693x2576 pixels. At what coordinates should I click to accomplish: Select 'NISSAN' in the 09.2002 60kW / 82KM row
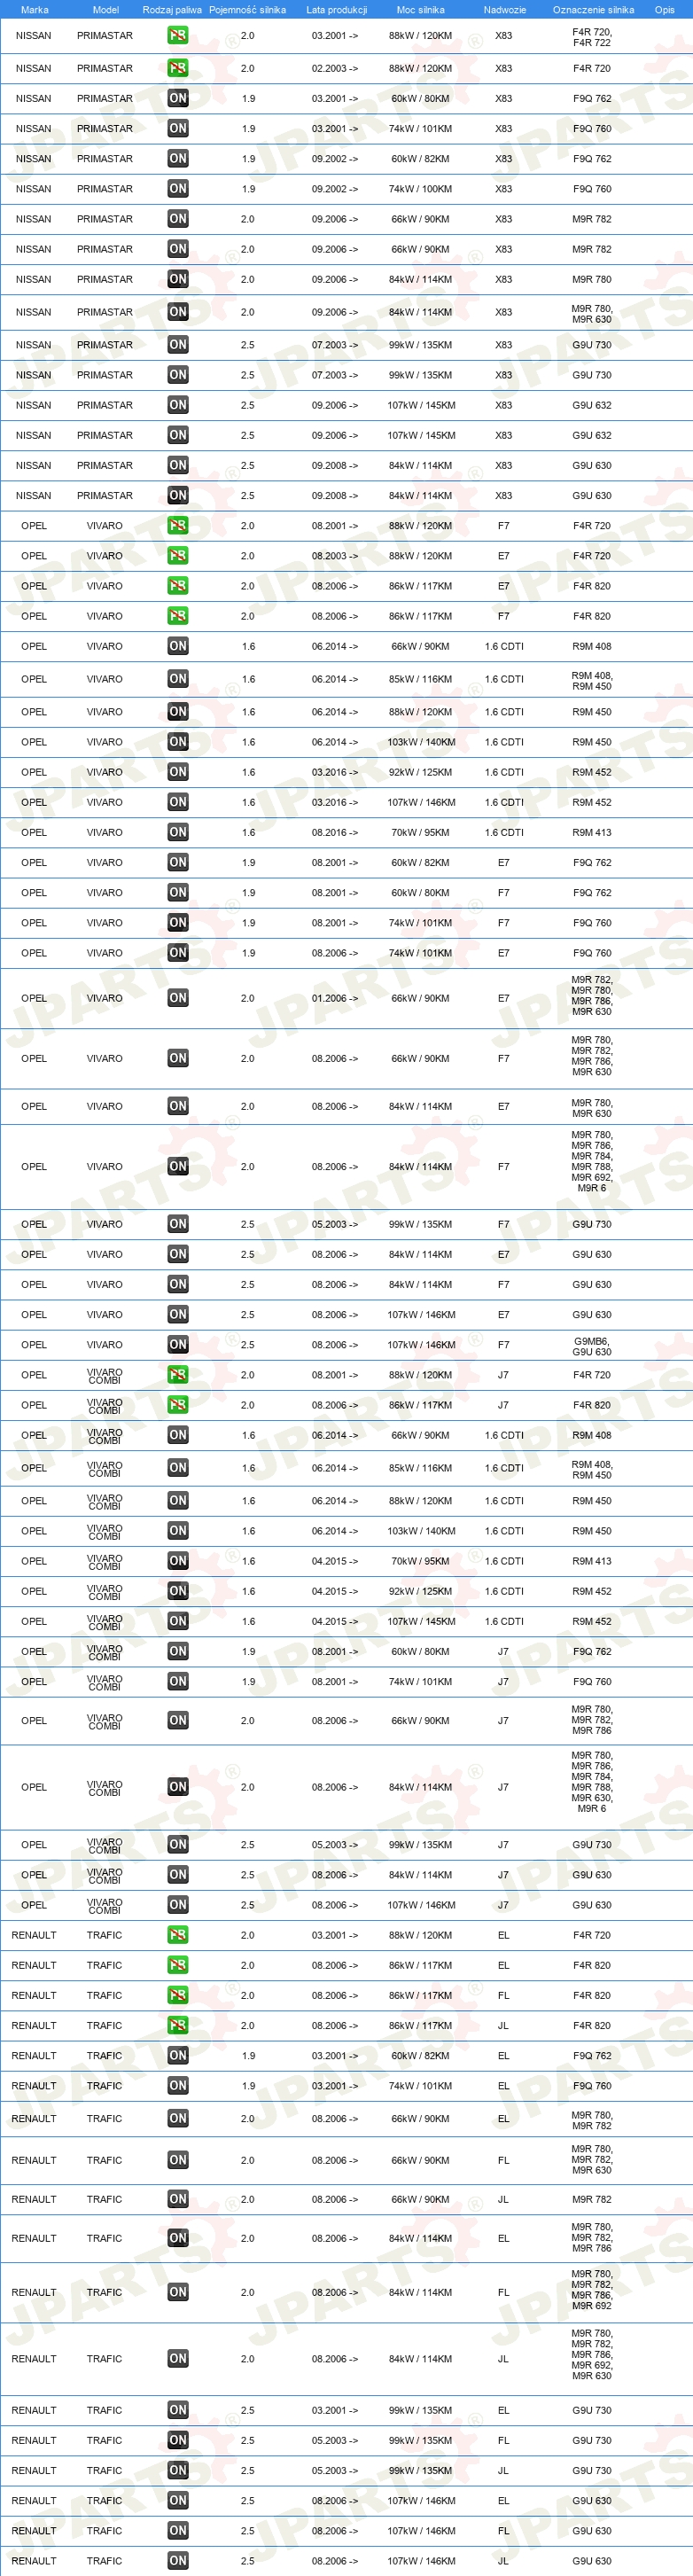tap(34, 158)
